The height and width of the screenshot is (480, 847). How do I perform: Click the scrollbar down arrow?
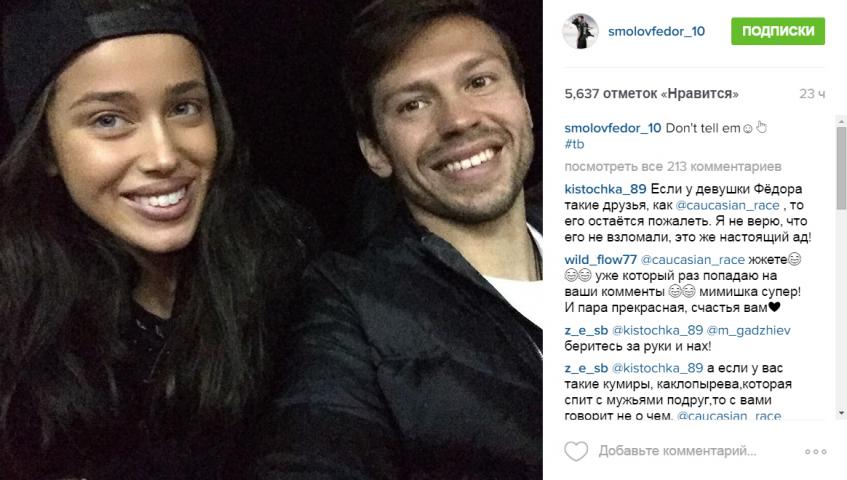click(841, 413)
